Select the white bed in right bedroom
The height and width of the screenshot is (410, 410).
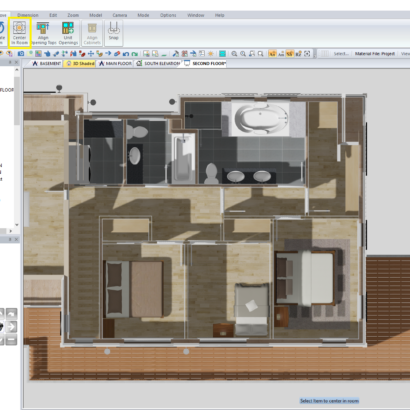(x=306, y=279)
